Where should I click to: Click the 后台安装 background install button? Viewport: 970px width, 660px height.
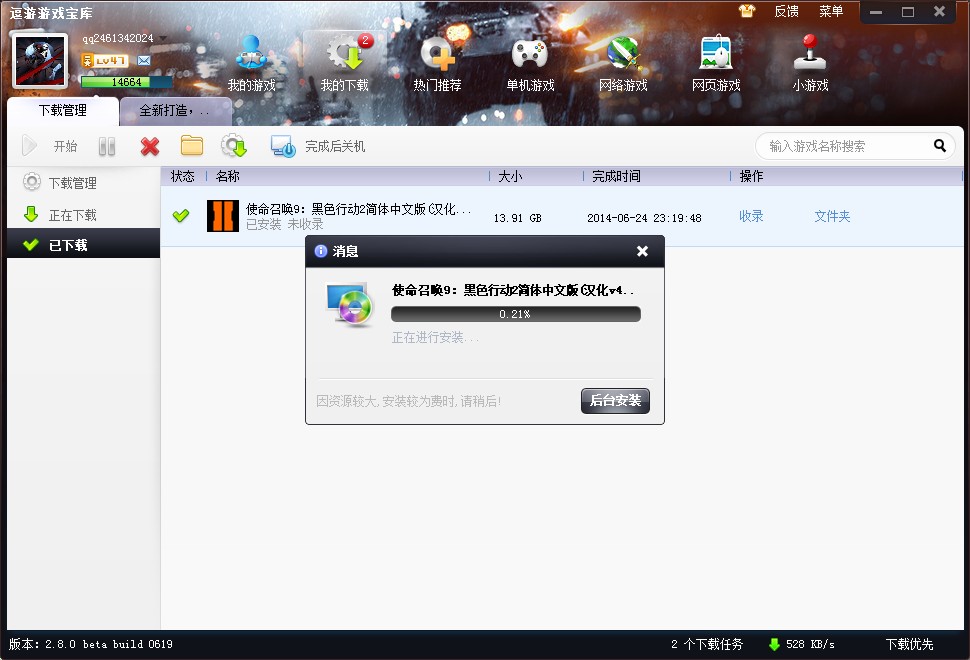tap(615, 400)
